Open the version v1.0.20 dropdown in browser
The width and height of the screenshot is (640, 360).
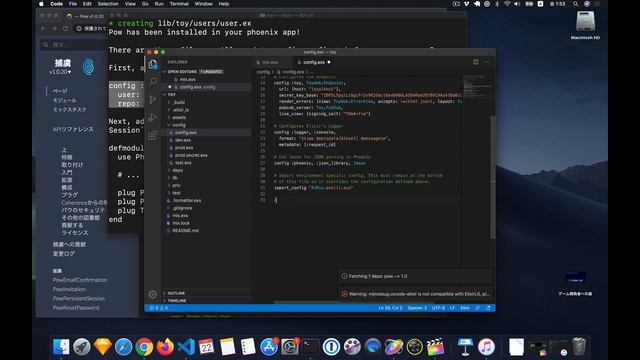tap(60, 72)
